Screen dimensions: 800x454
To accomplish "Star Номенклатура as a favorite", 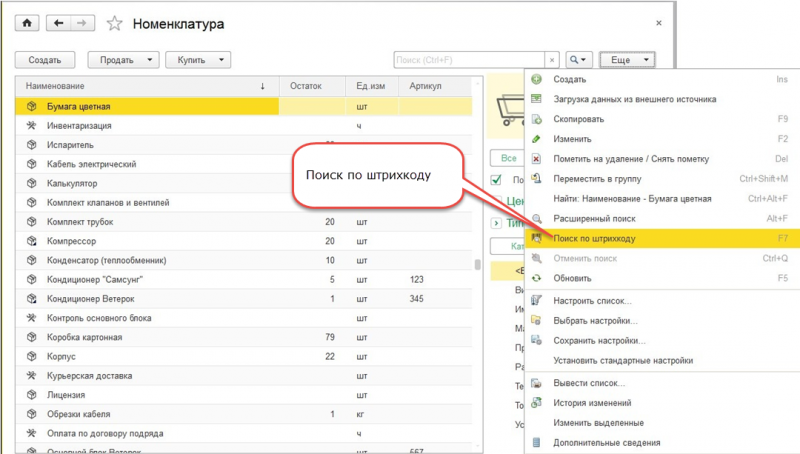I will (x=114, y=23).
